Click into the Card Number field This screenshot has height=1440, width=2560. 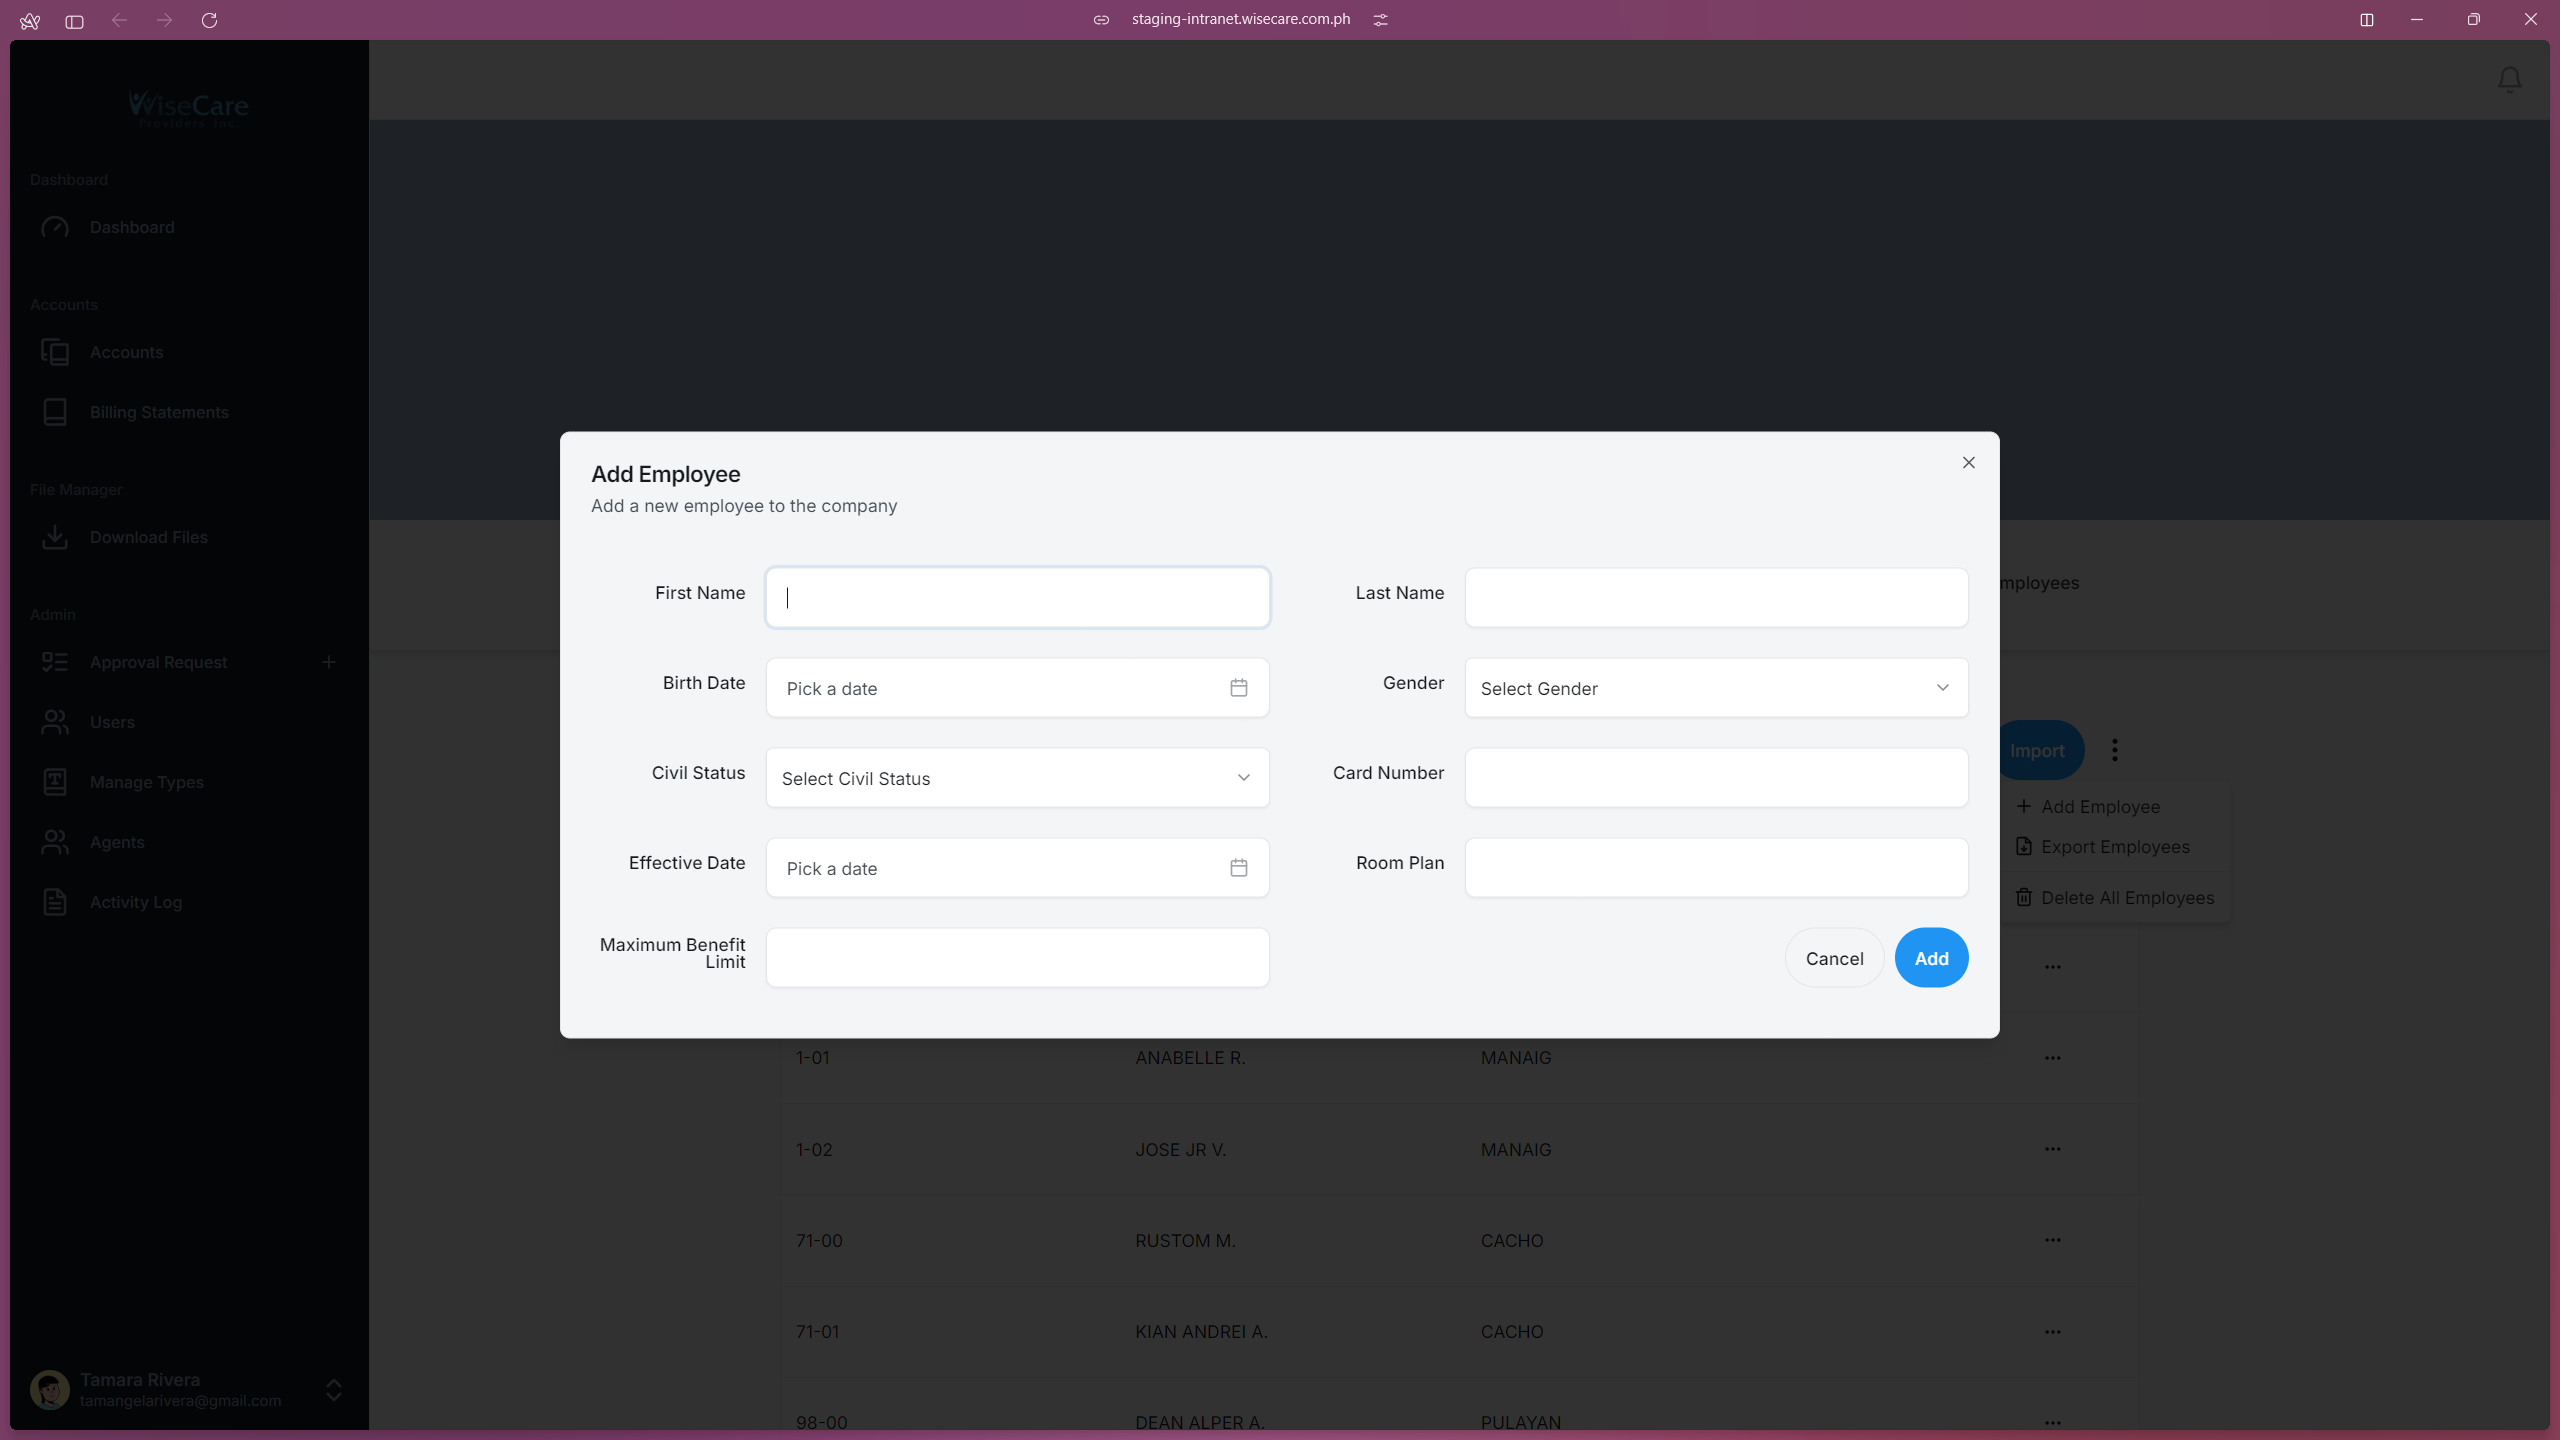click(x=1716, y=778)
